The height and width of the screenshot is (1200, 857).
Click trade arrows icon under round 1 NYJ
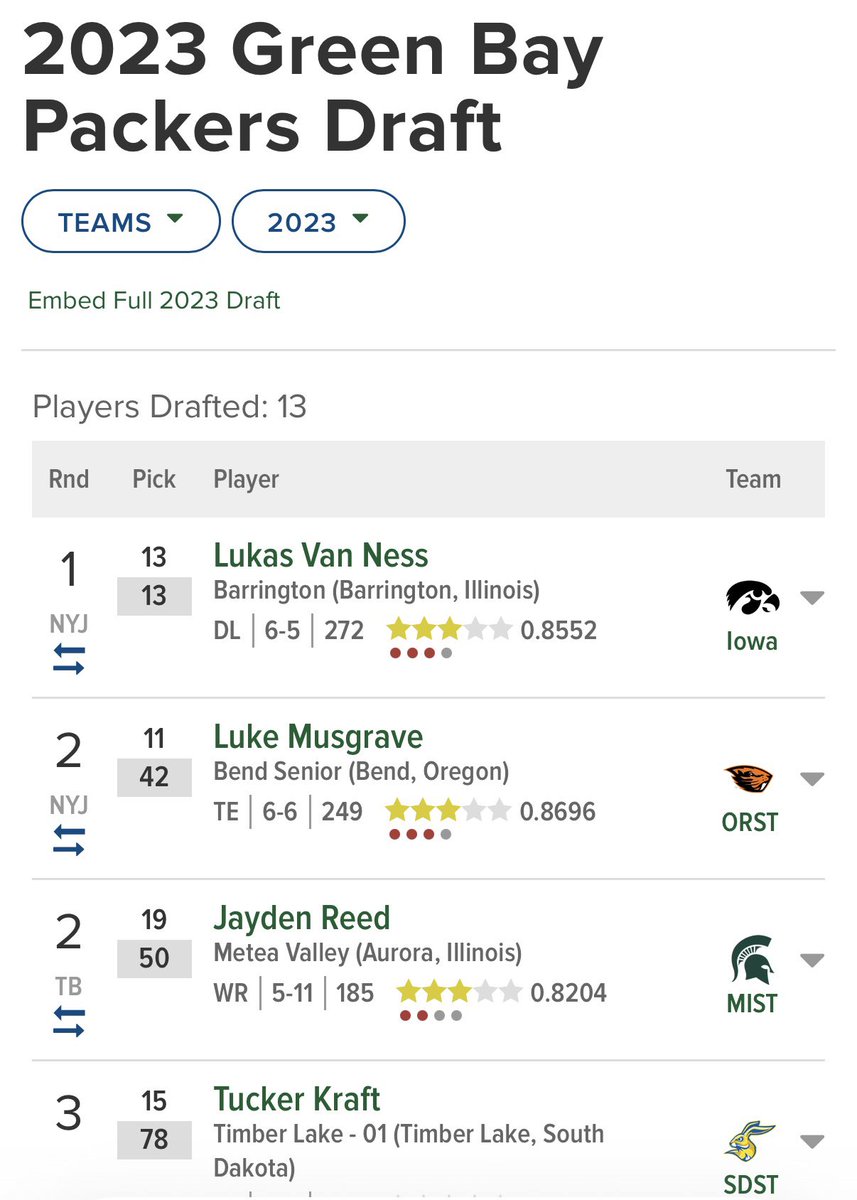(x=68, y=660)
